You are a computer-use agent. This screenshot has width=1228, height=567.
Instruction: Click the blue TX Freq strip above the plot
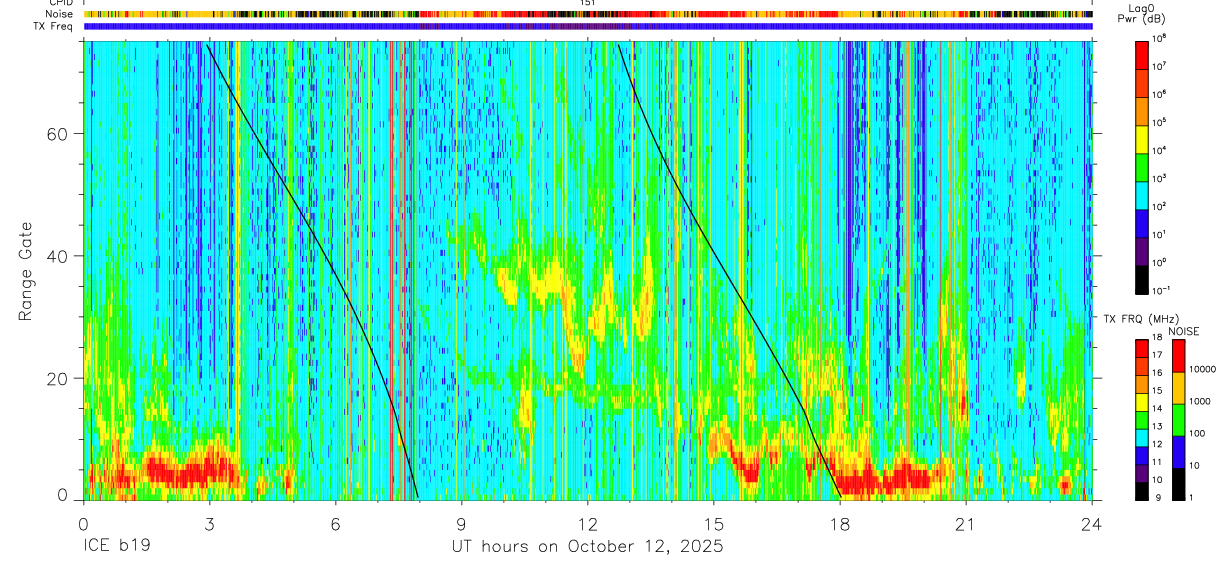[x=588, y=27]
